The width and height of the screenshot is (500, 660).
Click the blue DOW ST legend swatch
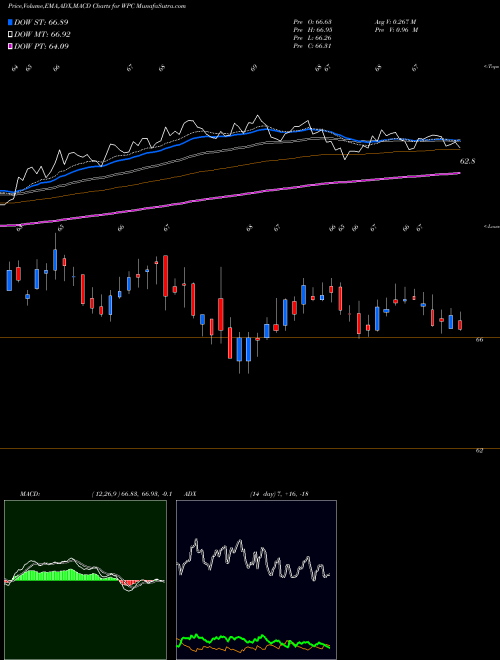point(11,22)
